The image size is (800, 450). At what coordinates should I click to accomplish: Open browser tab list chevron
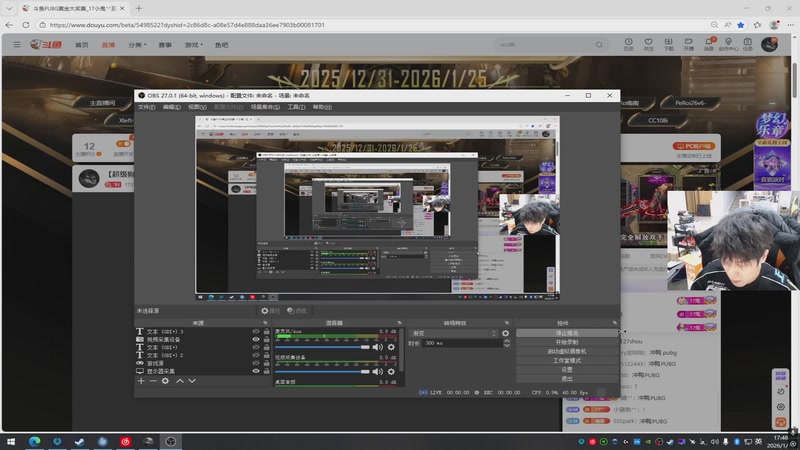click(x=9, y=8)
